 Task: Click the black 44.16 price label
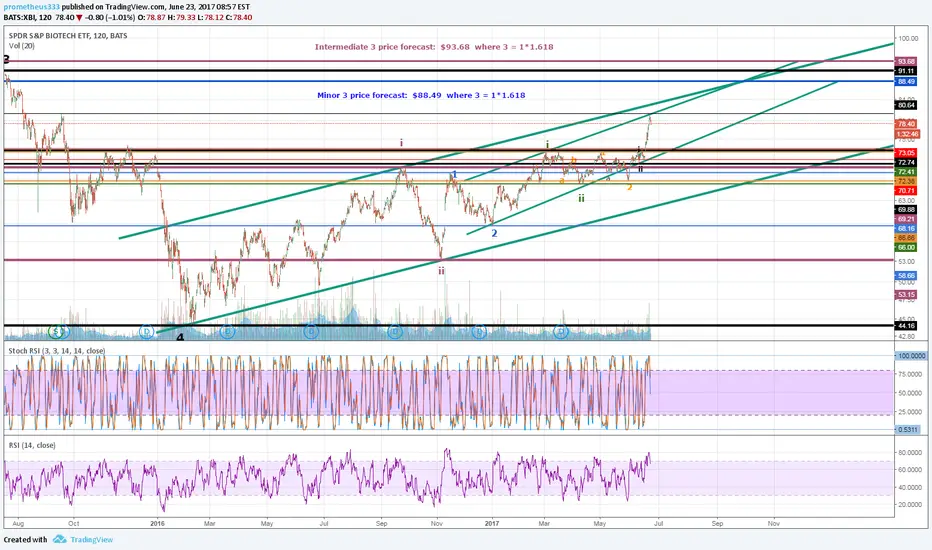point(906,326)
